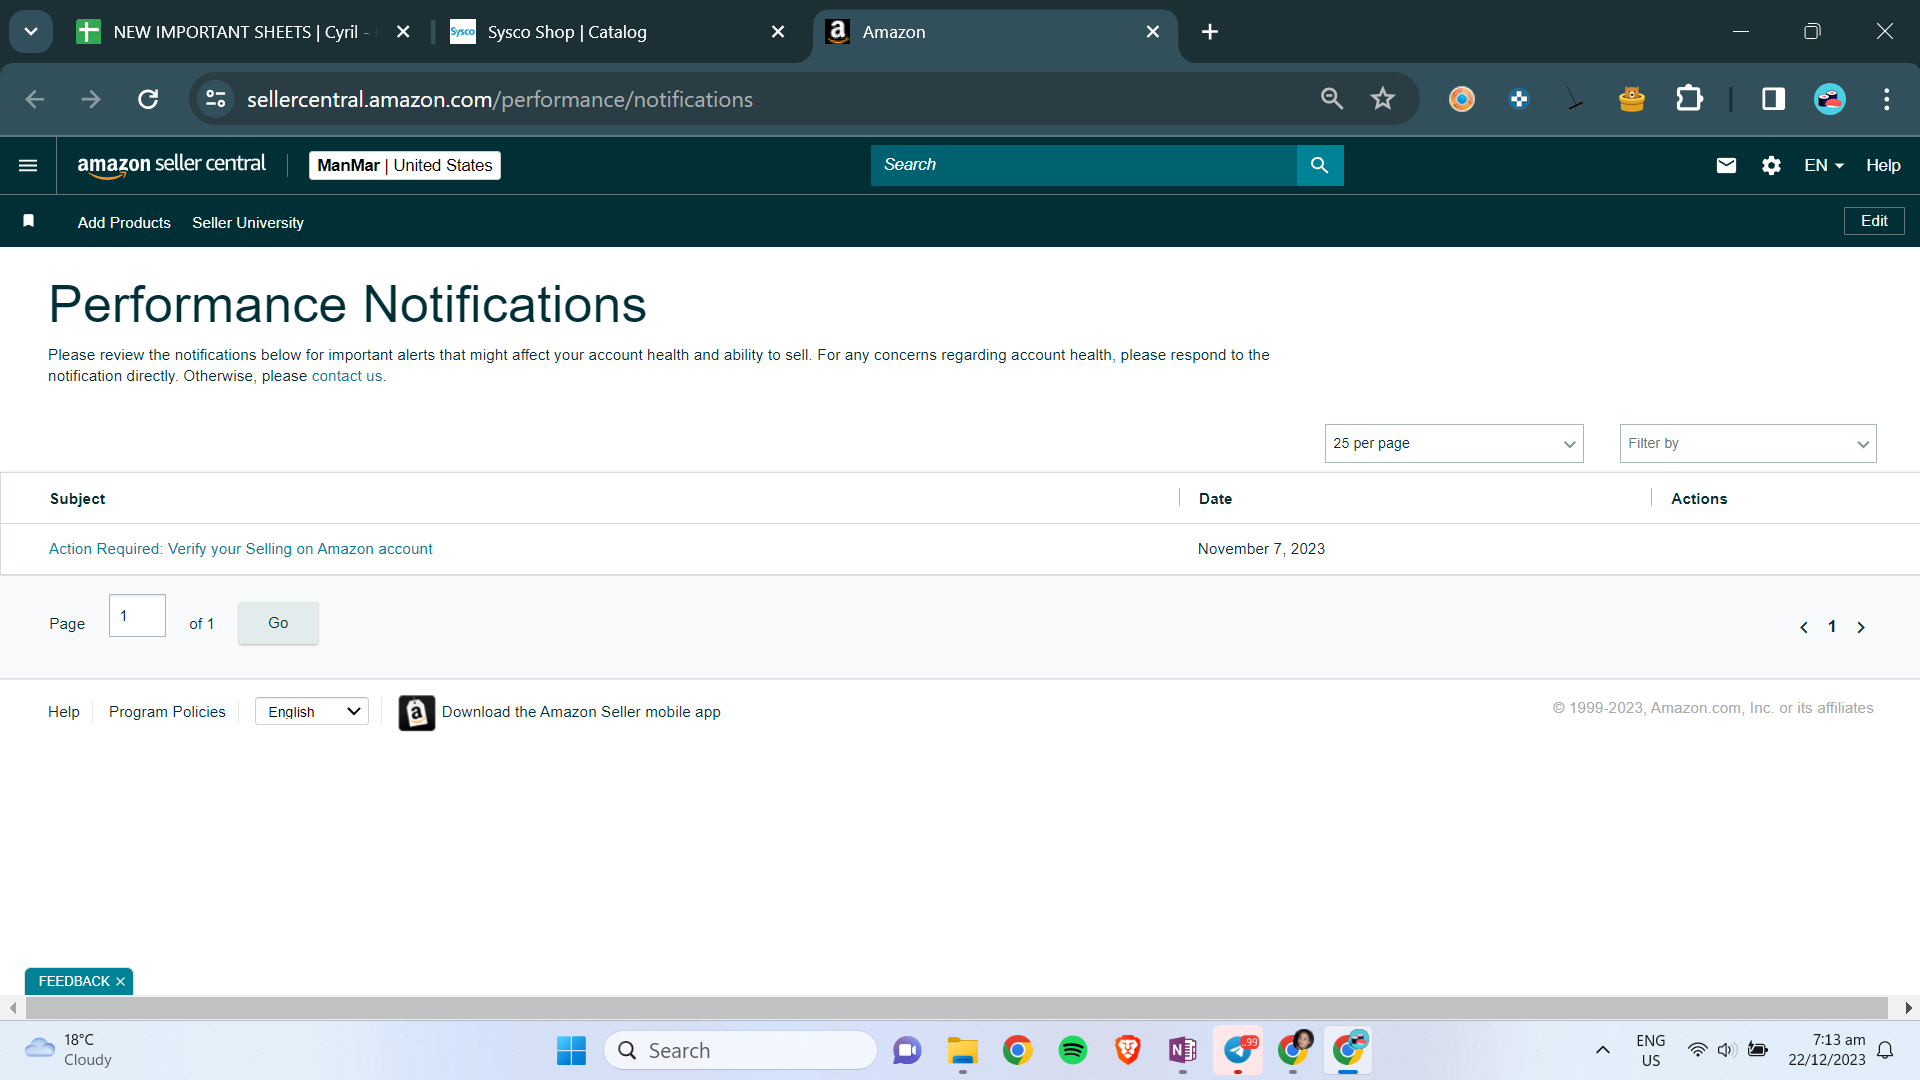Click the zoom magnifier icon in address bar
The width and height of the screenshot is (1920, 1080).
click(x=1332, y=99)
